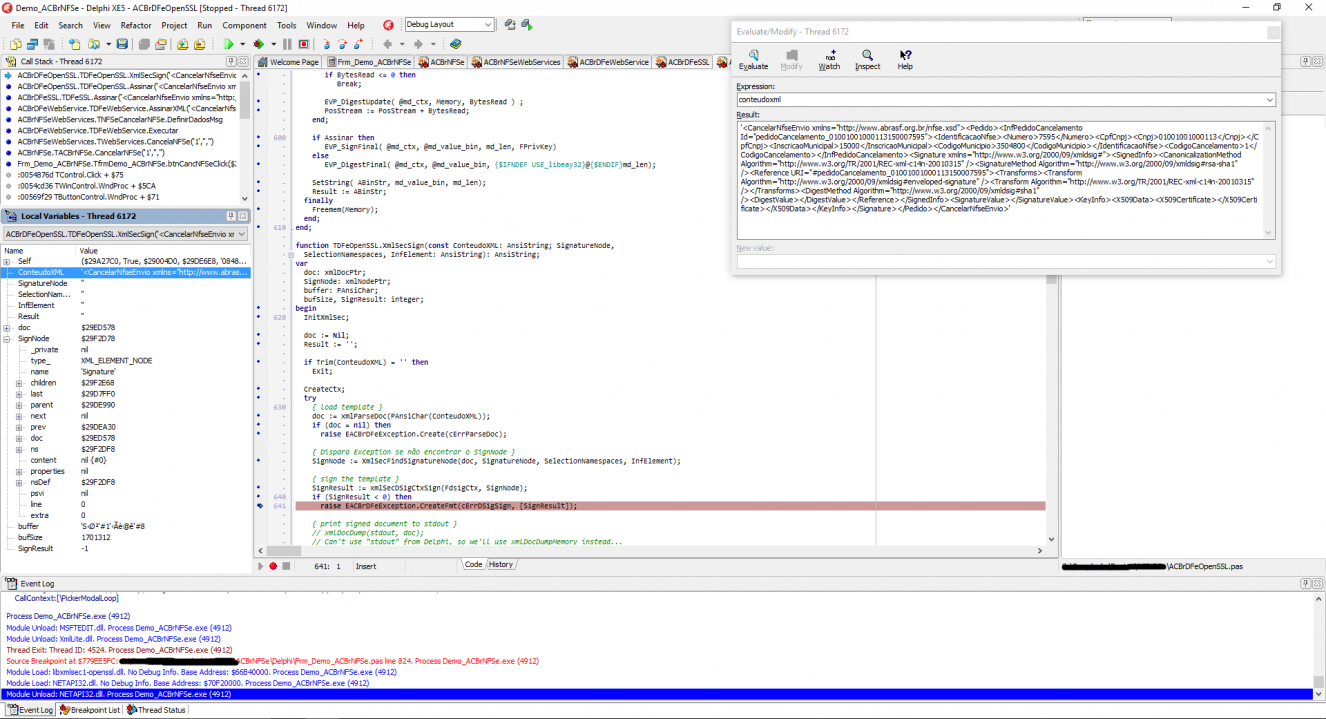Pause the running program

(287, 44)
